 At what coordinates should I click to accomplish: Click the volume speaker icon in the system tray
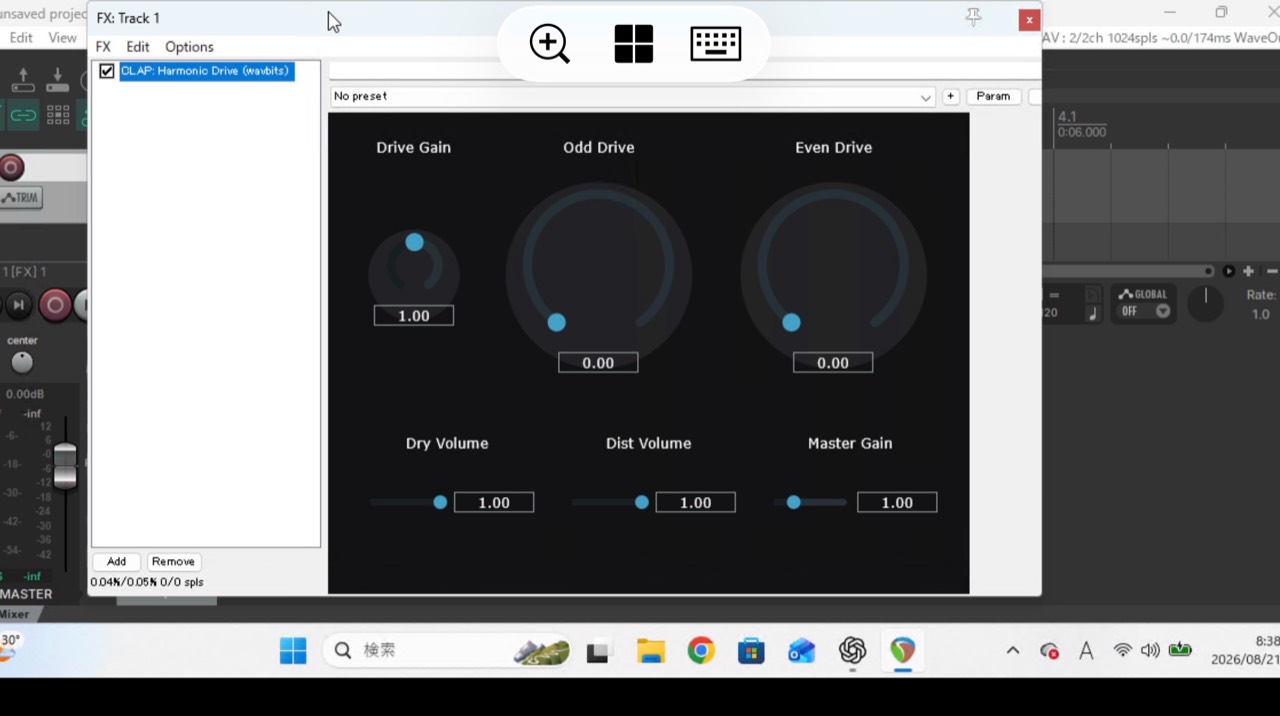click(1150, 650)
